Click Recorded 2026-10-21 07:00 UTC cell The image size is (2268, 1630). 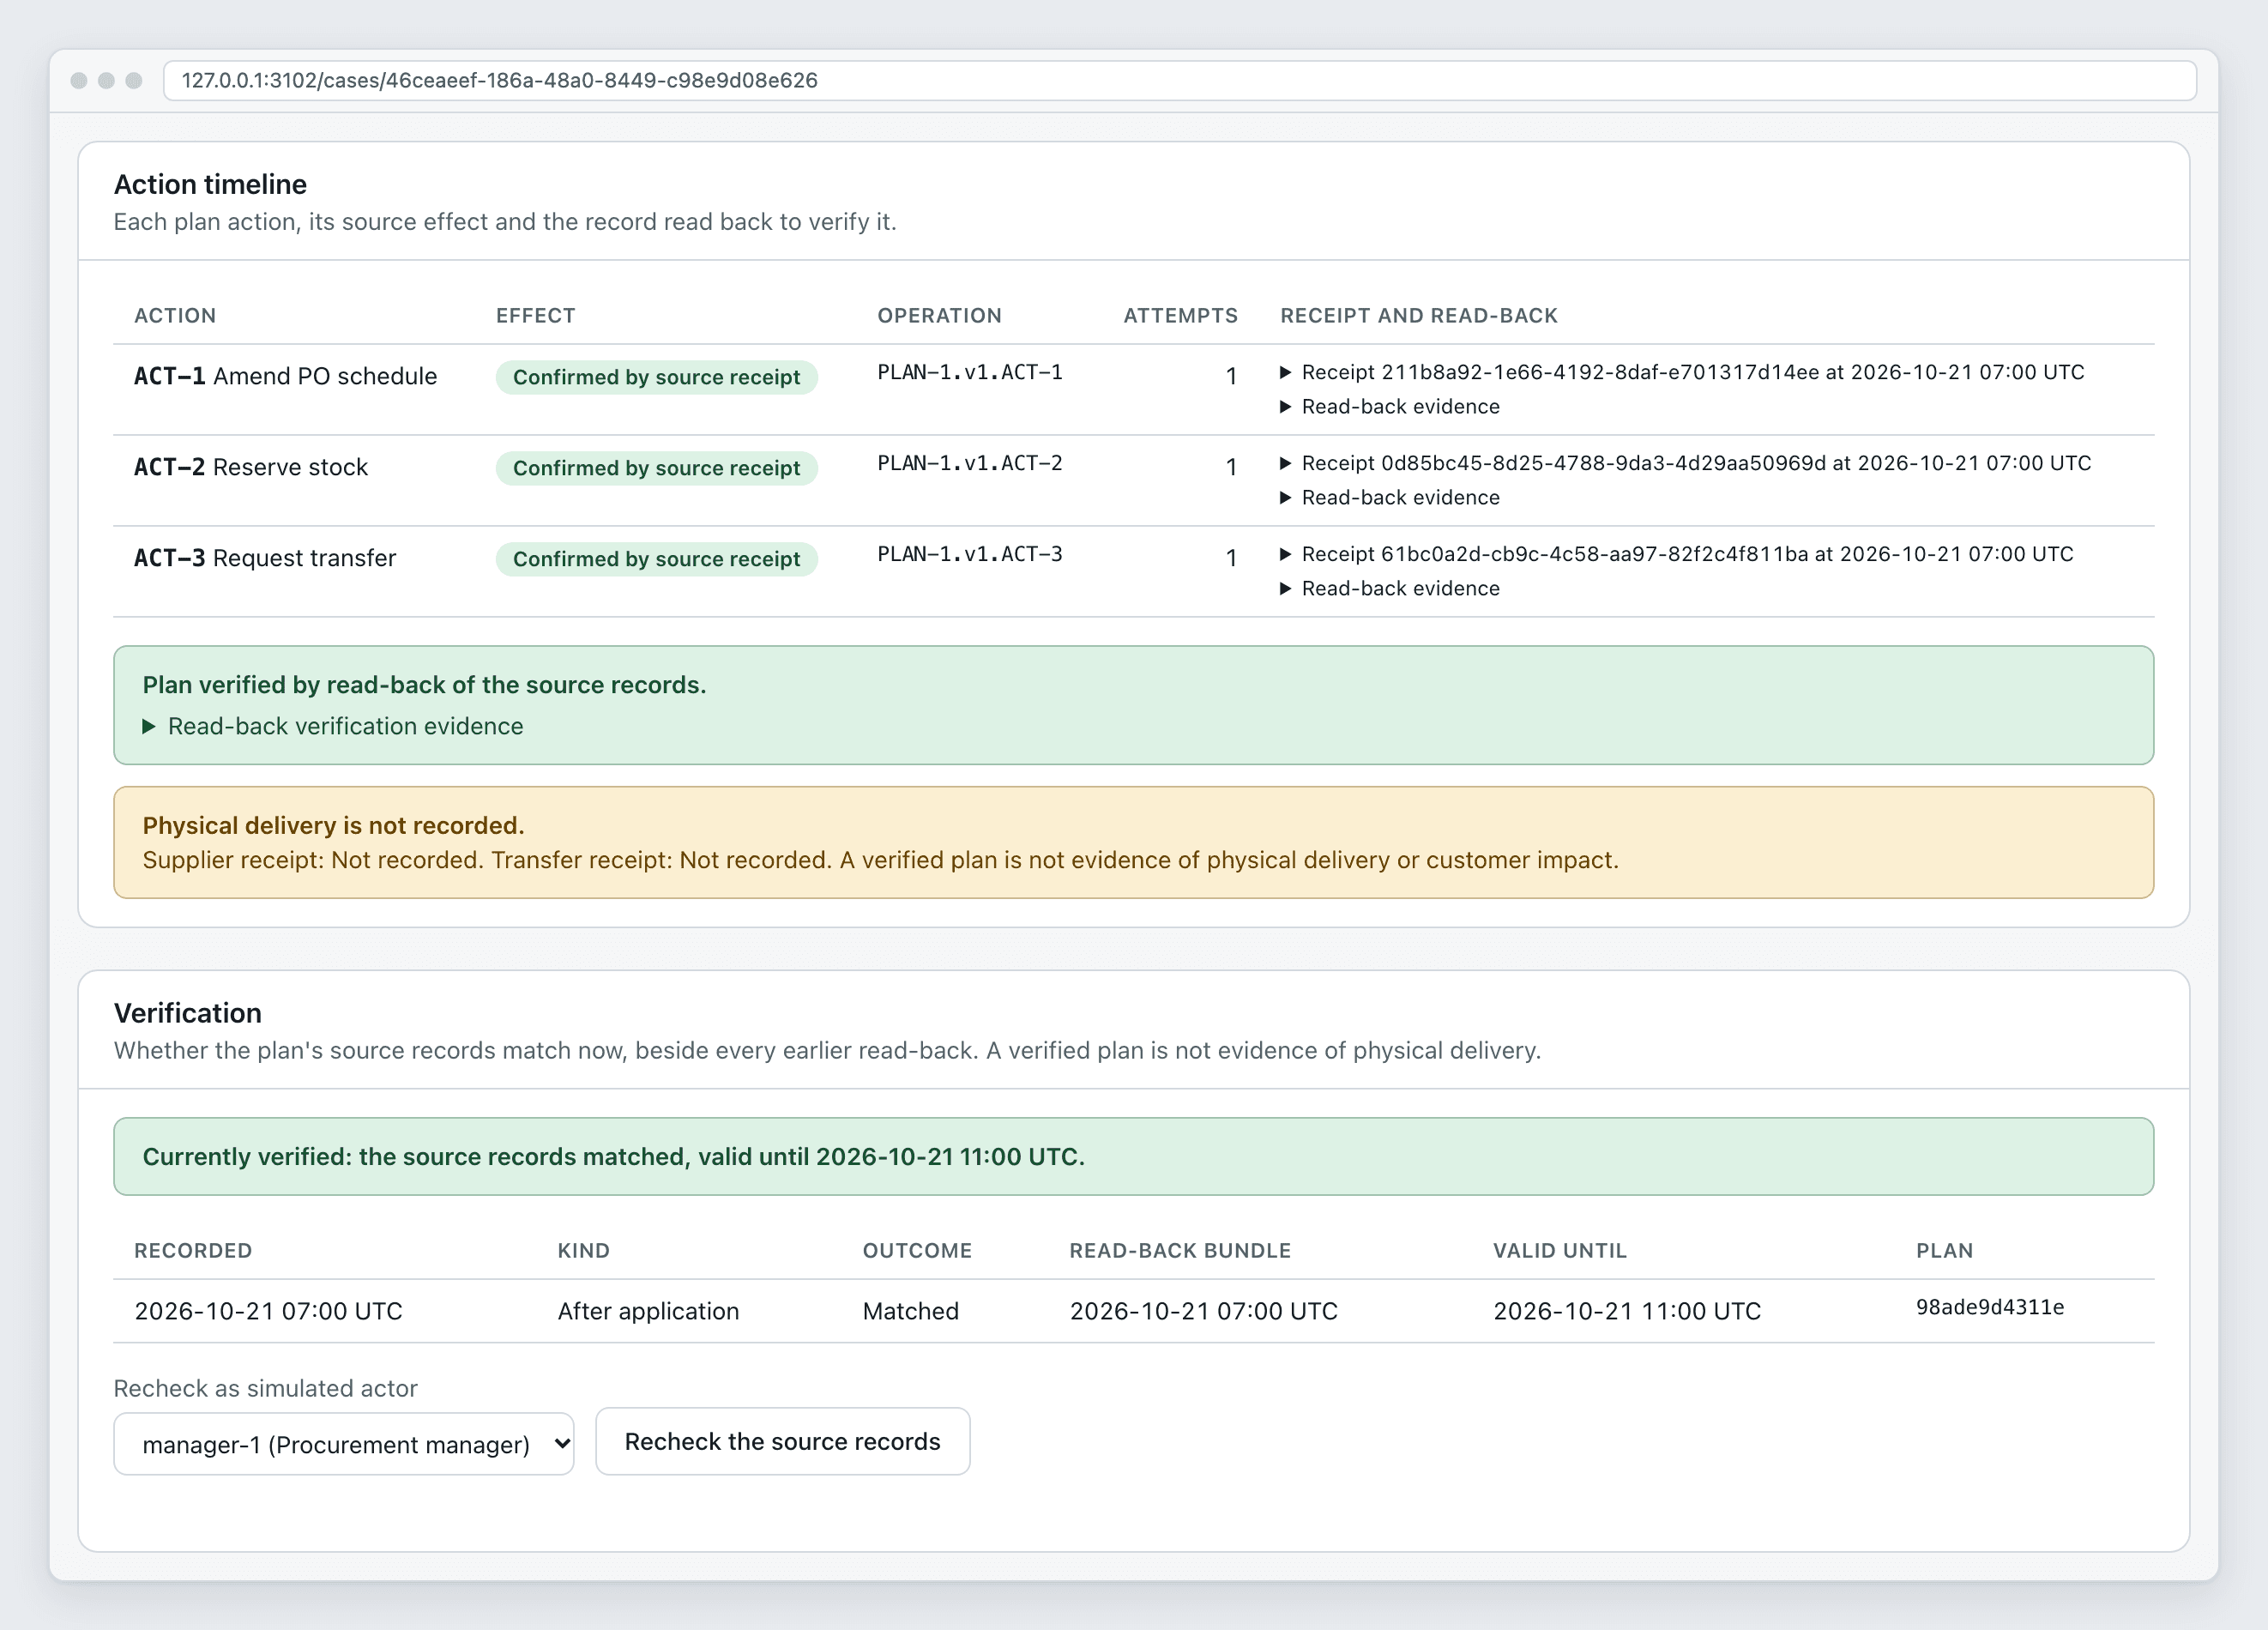(268, 1311)
